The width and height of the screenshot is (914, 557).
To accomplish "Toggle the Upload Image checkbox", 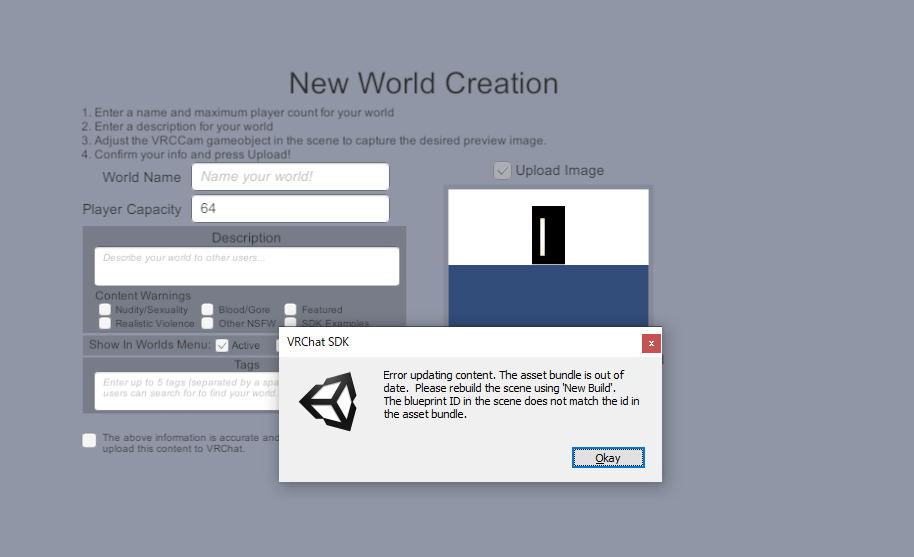I will pyautogui.click(x=502, y=171).
